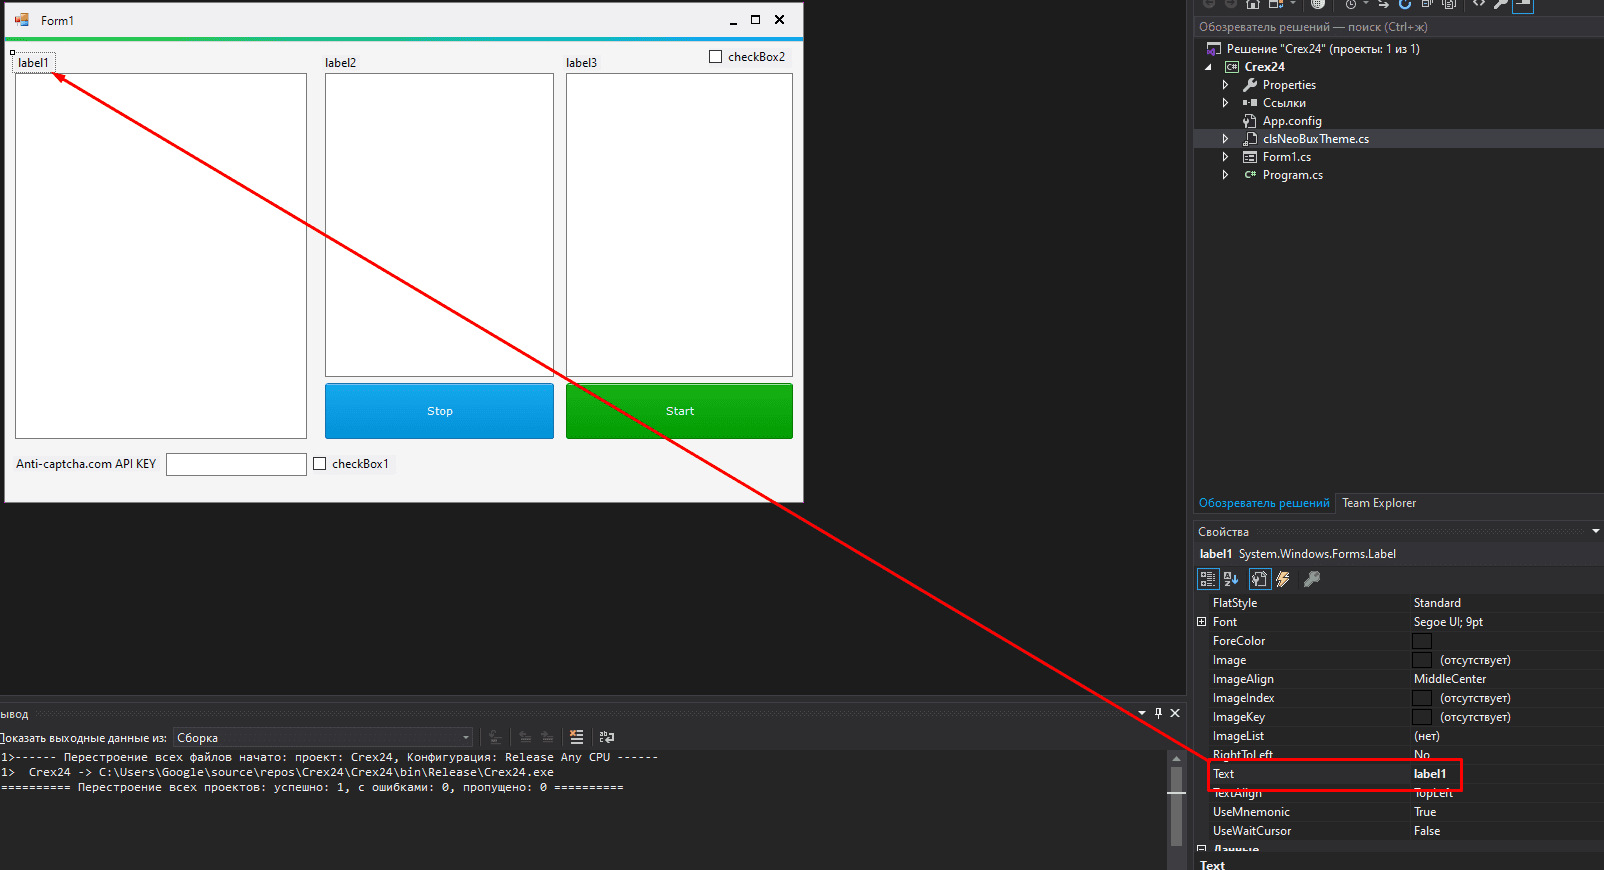1604x870 pixels.
Task: Sort properties alphabetically
Action: coord(1231,579)
